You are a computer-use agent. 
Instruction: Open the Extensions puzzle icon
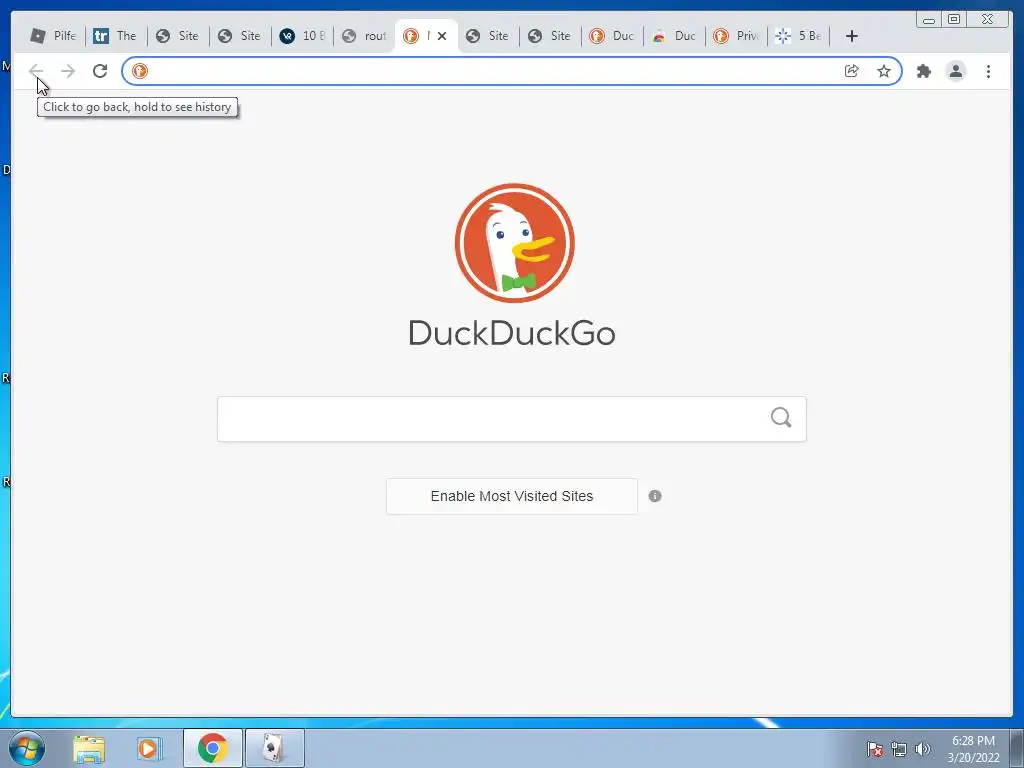pyautogui.click(x=923, y=71)
